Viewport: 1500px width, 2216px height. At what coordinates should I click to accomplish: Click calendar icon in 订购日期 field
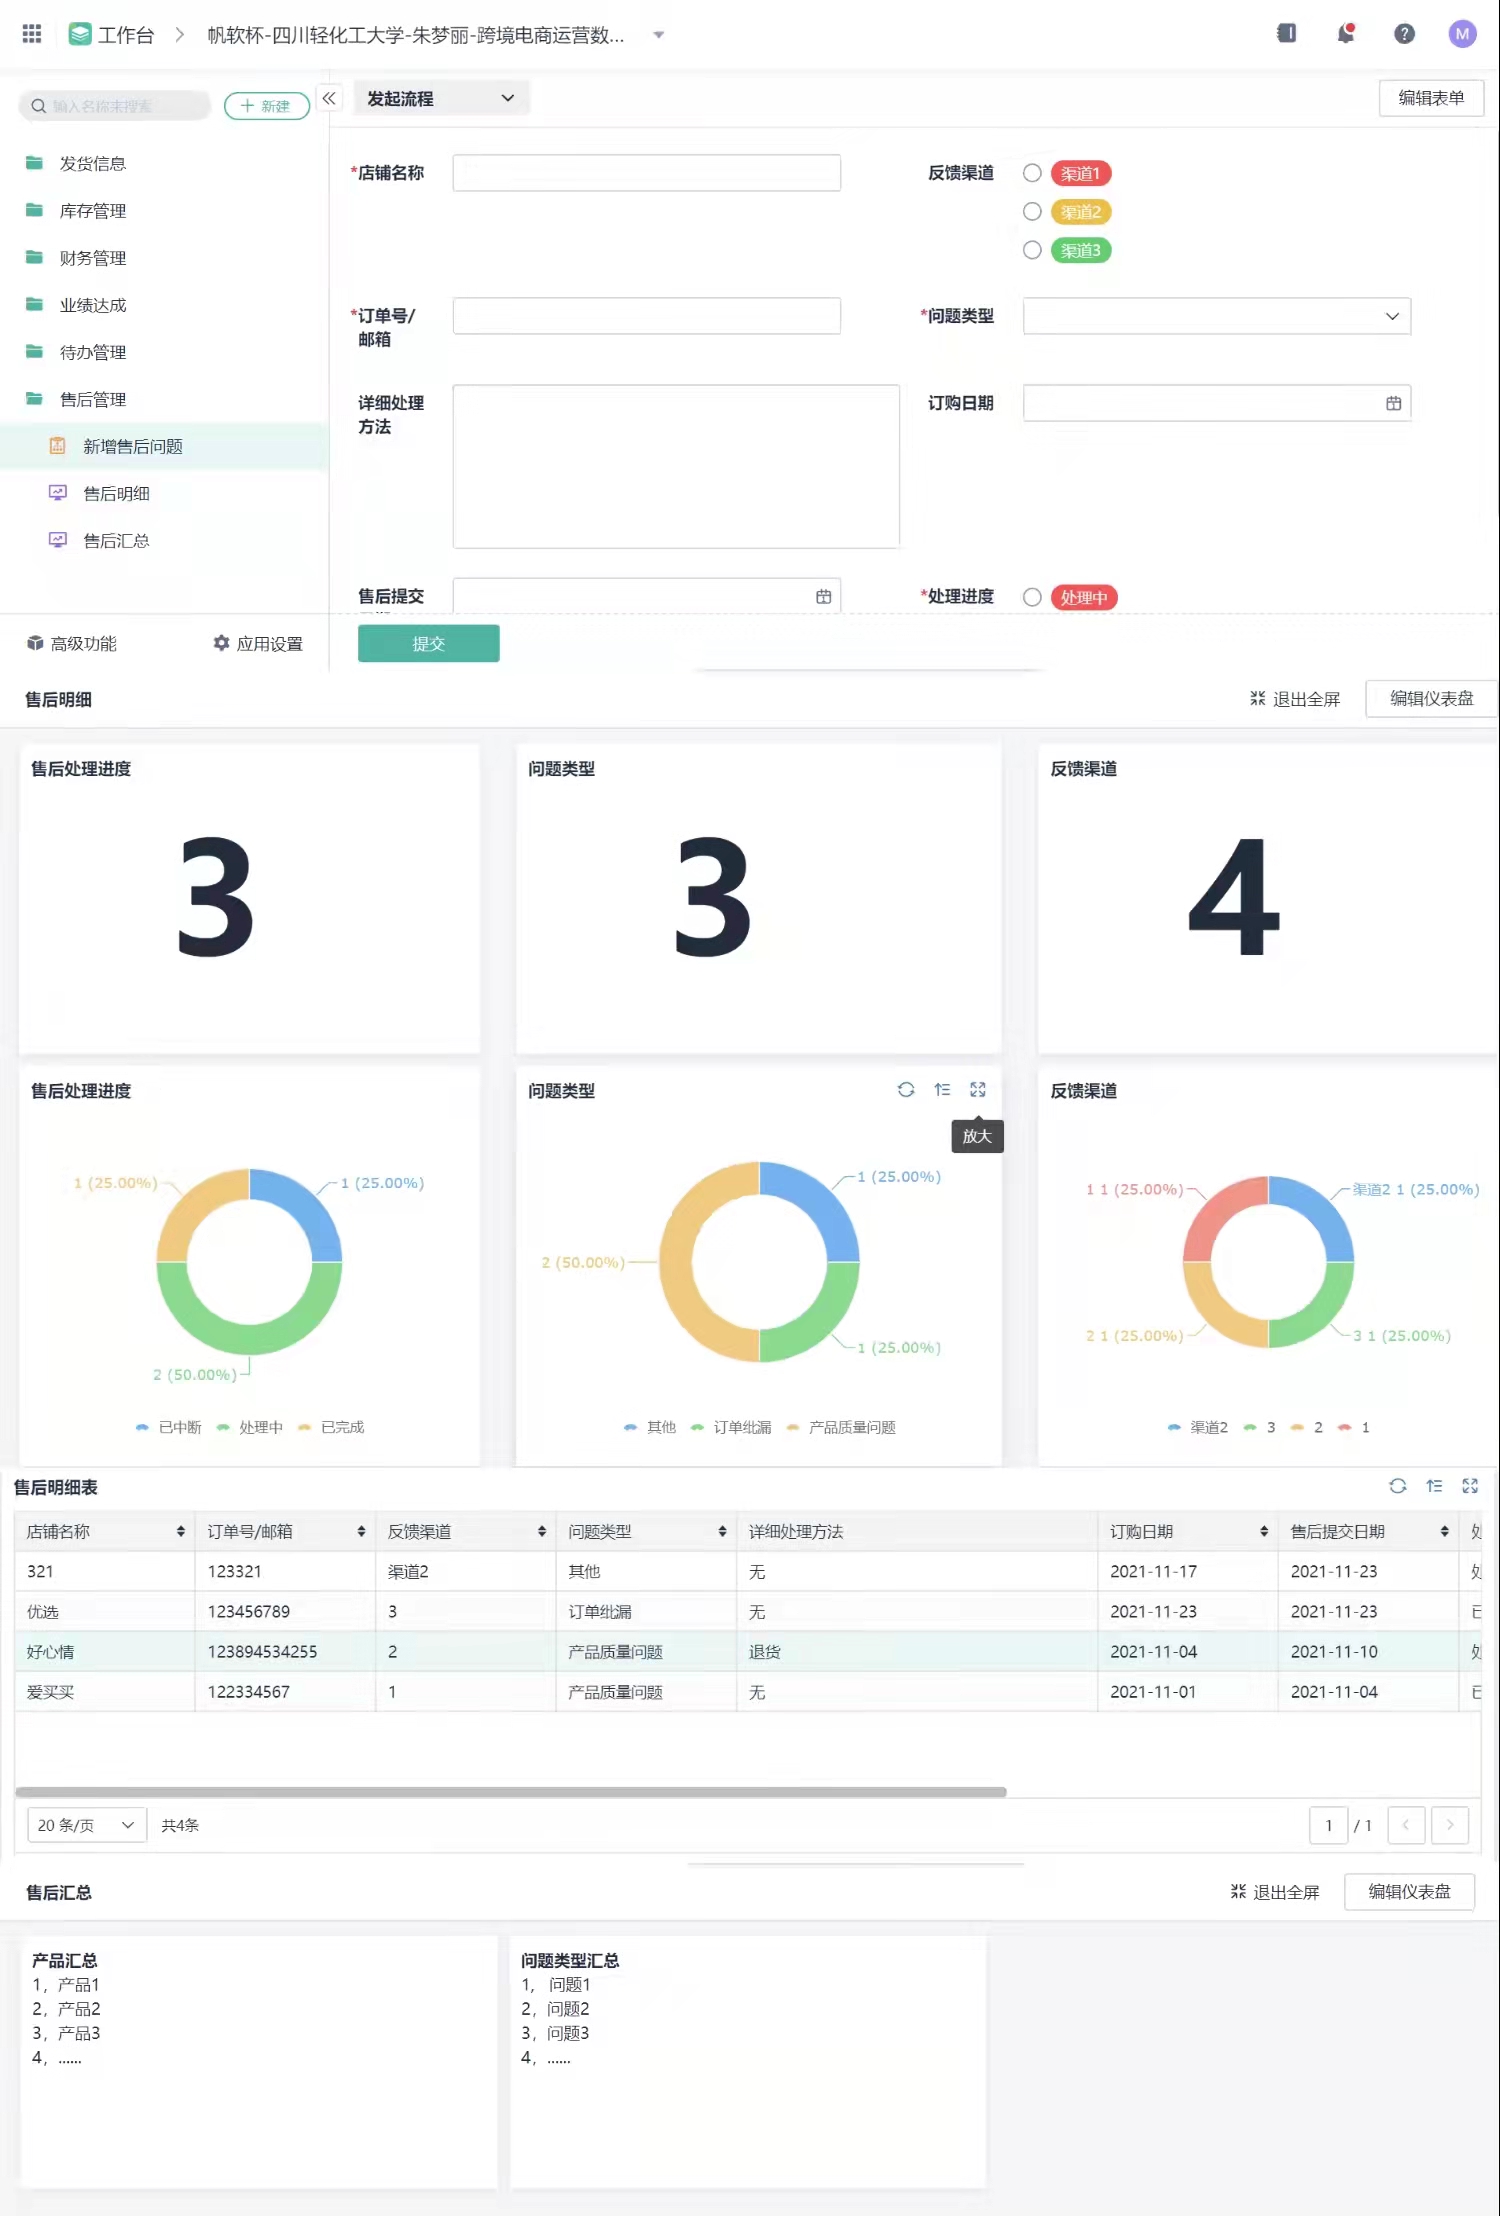(1393, 403)
